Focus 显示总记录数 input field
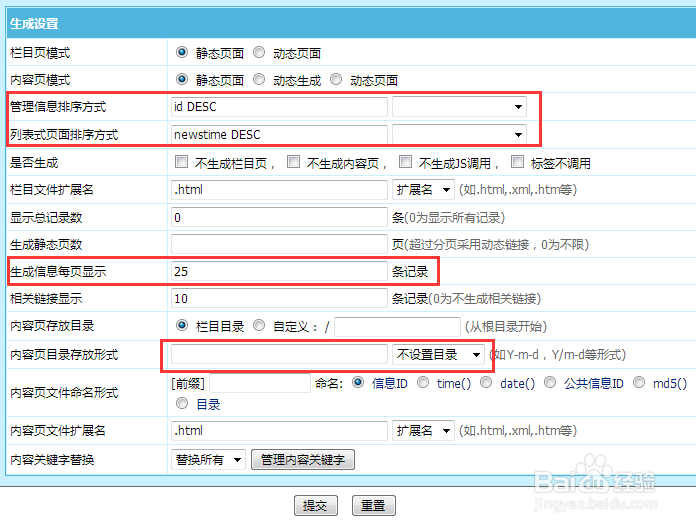 click(x=279, y=217)
